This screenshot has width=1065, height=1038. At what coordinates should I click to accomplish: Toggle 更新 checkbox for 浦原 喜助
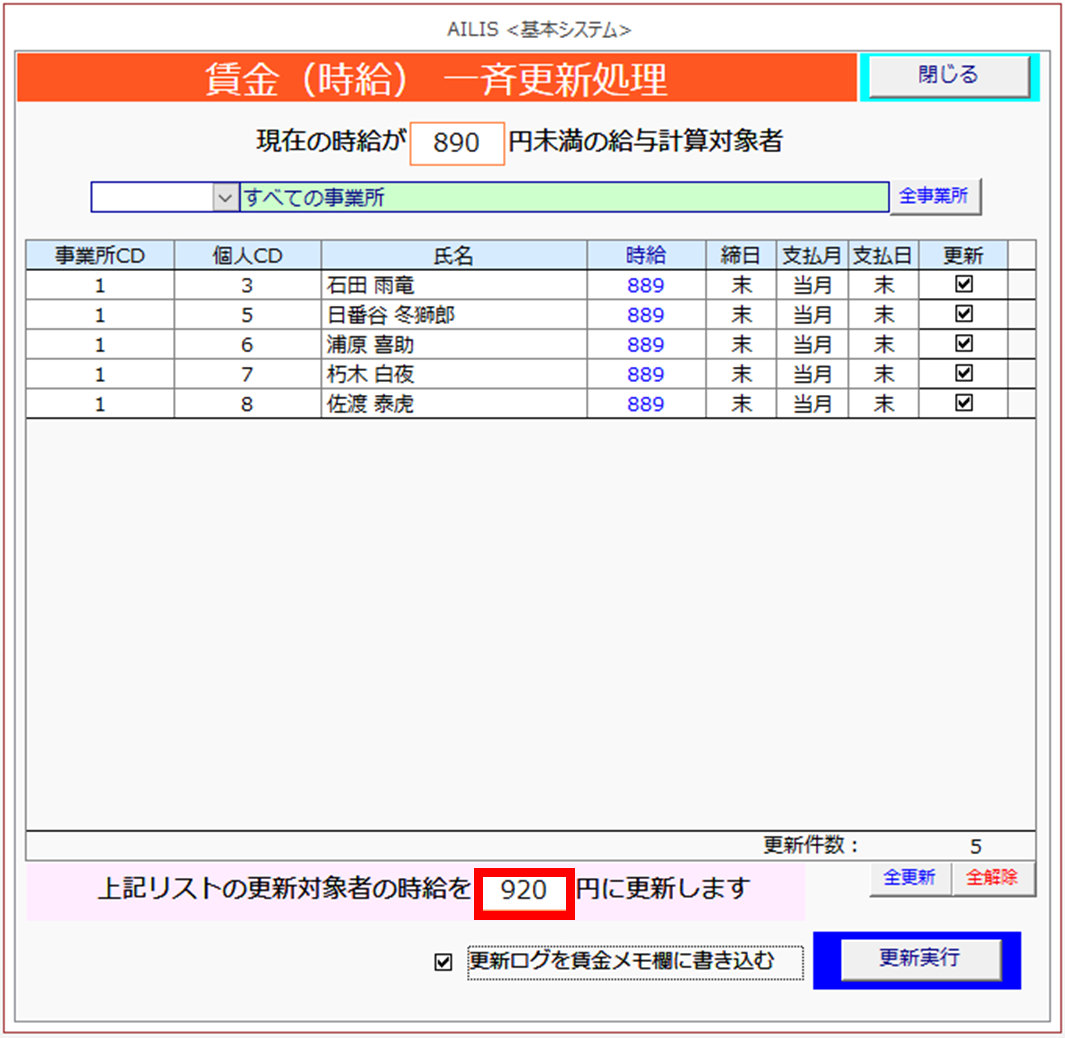coord(964,344)
